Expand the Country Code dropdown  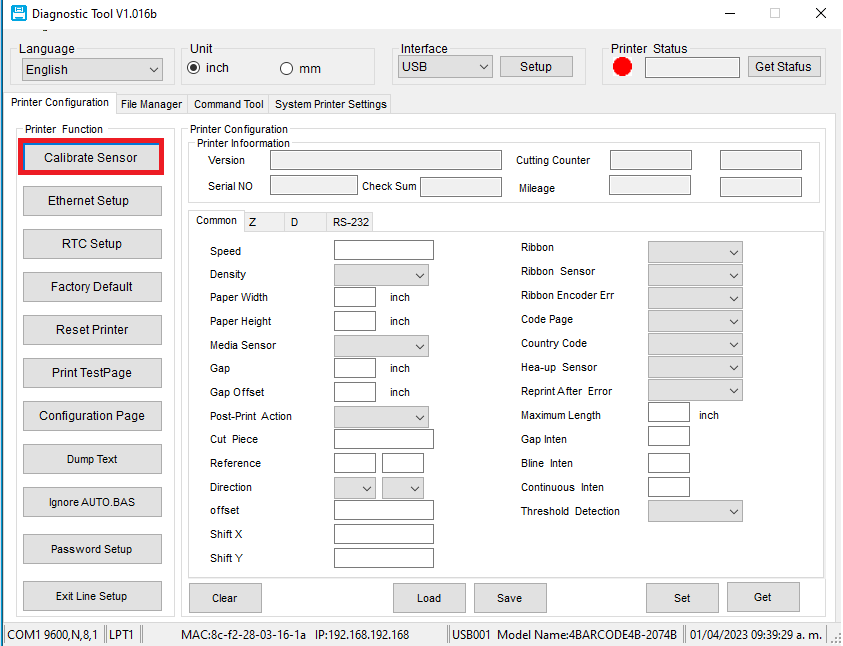[695, 344]
